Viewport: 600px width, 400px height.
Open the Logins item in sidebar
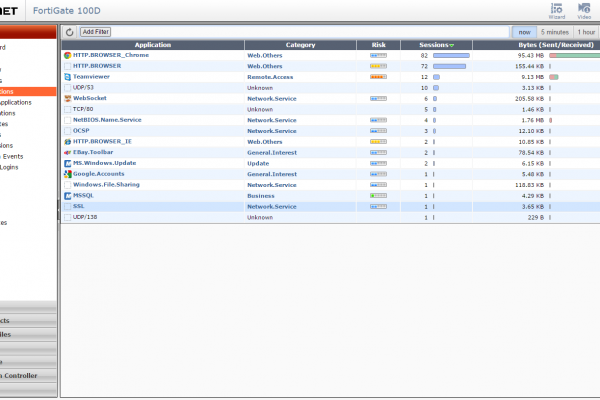pyautogui.click(x=9, y=167)
